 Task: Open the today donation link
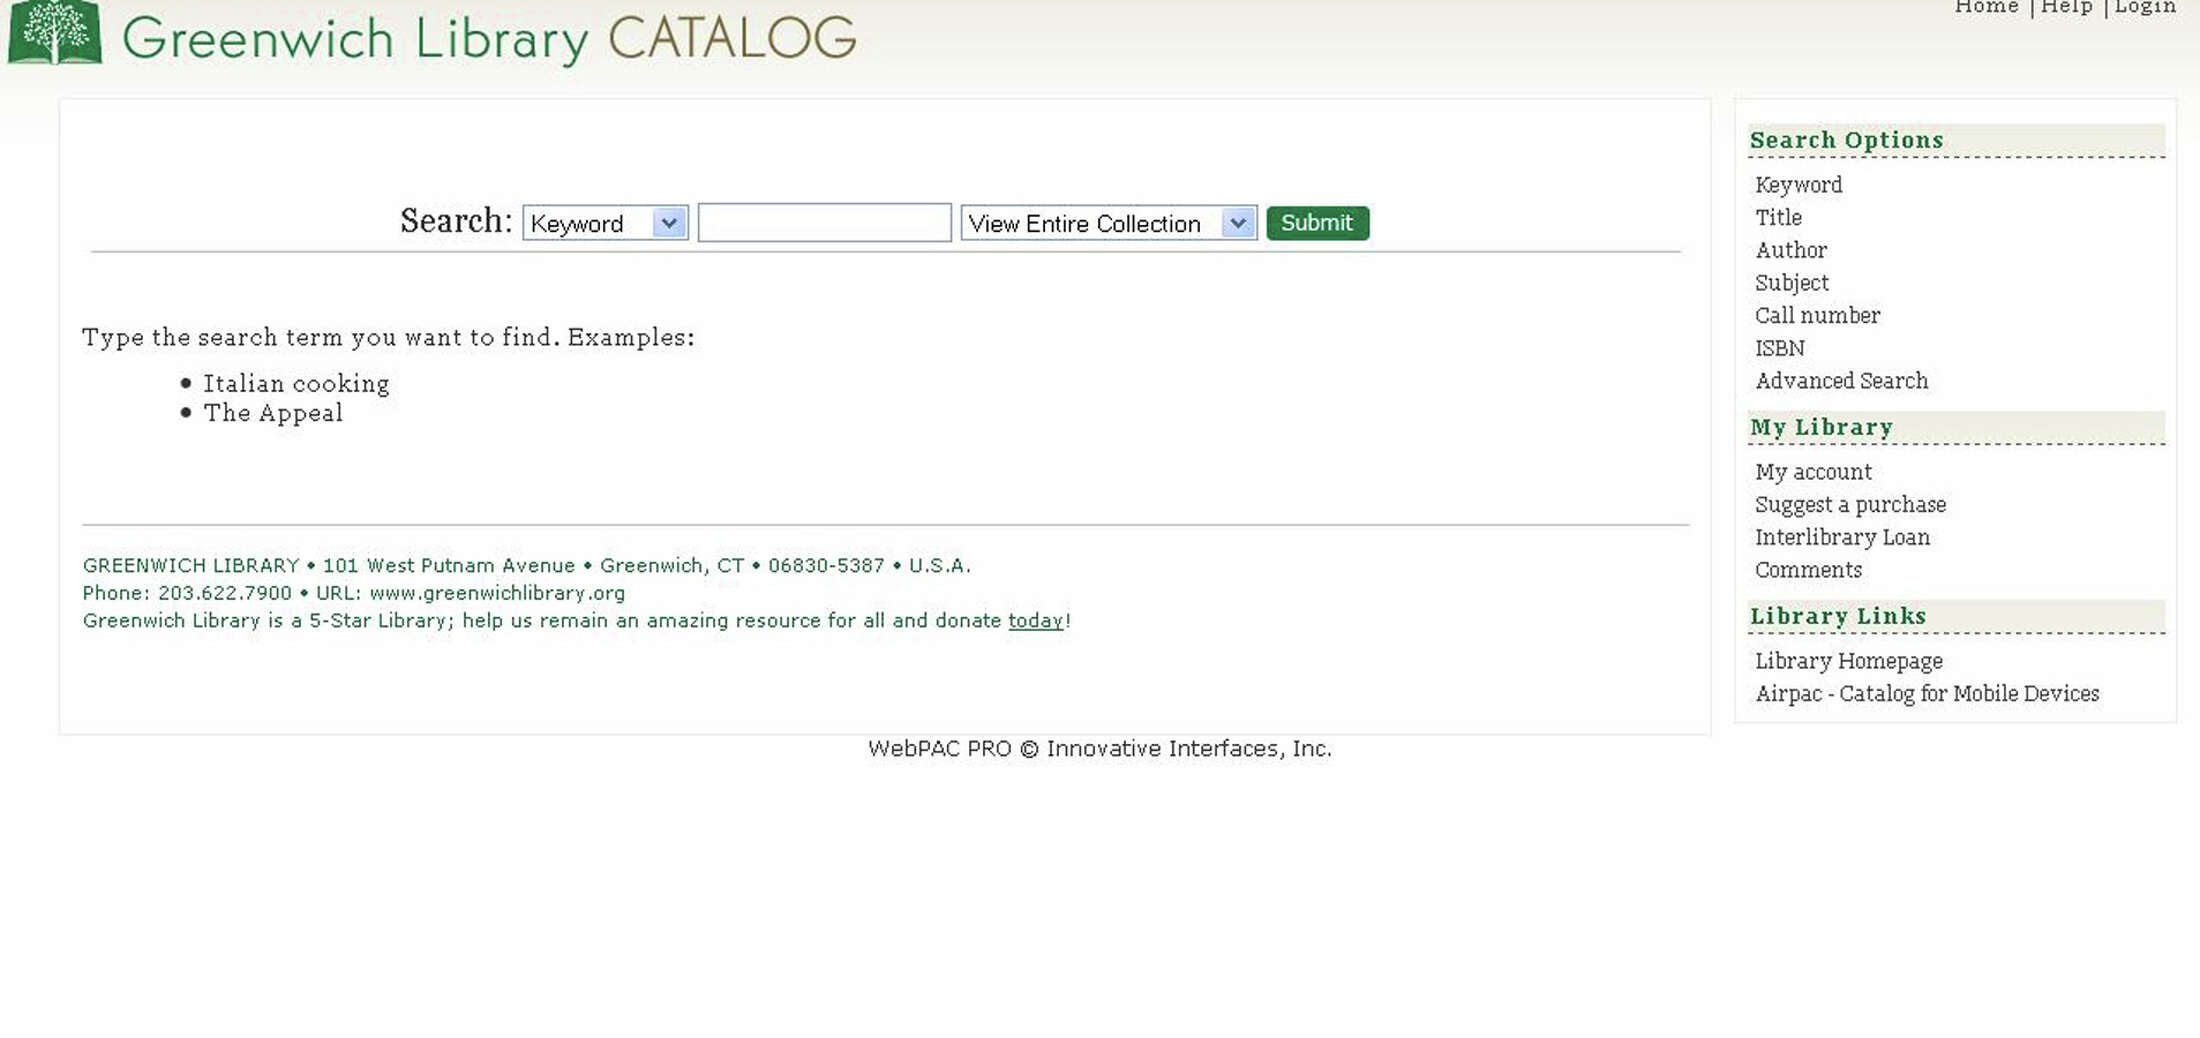[x=1035, y=620]
